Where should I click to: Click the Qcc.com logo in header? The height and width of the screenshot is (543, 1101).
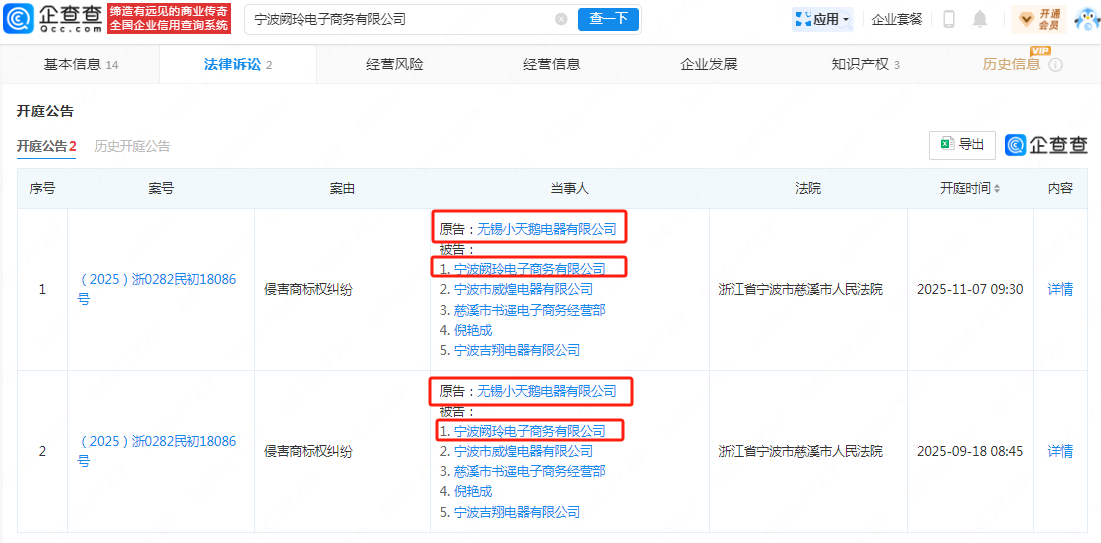[52, 19]
